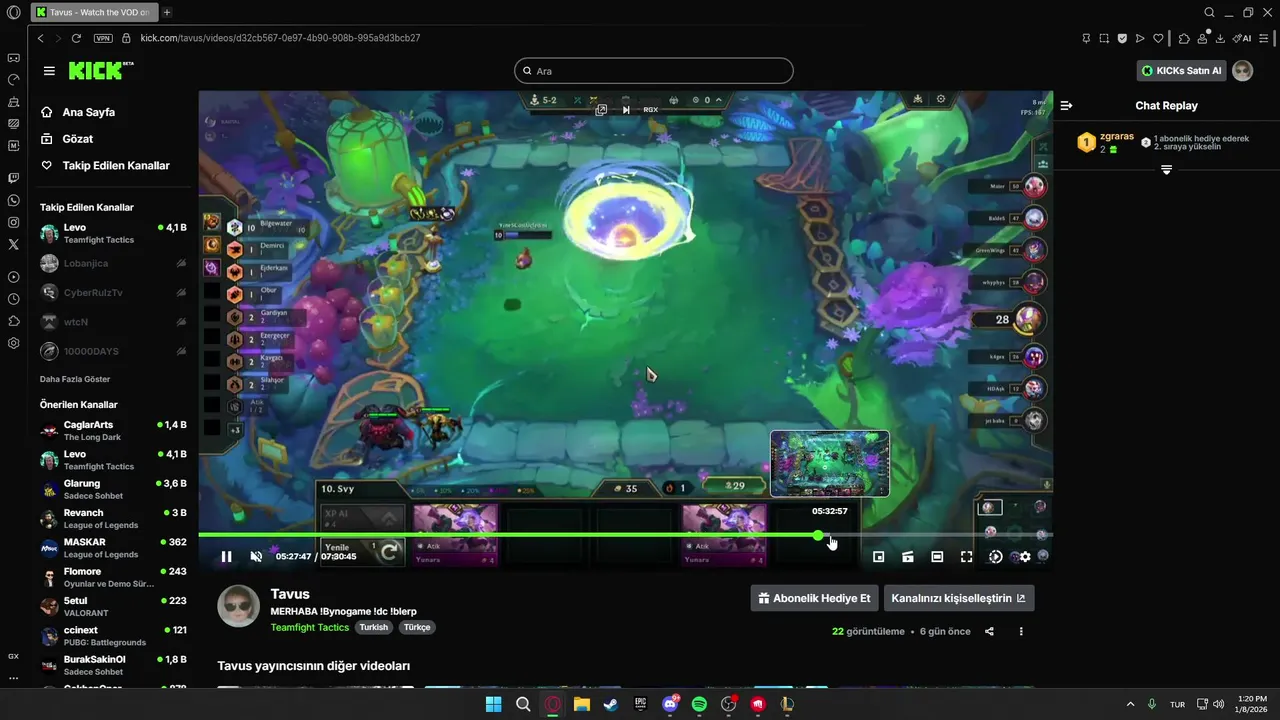Toggle picture-in-picture mini player

(x=879, y=557)
